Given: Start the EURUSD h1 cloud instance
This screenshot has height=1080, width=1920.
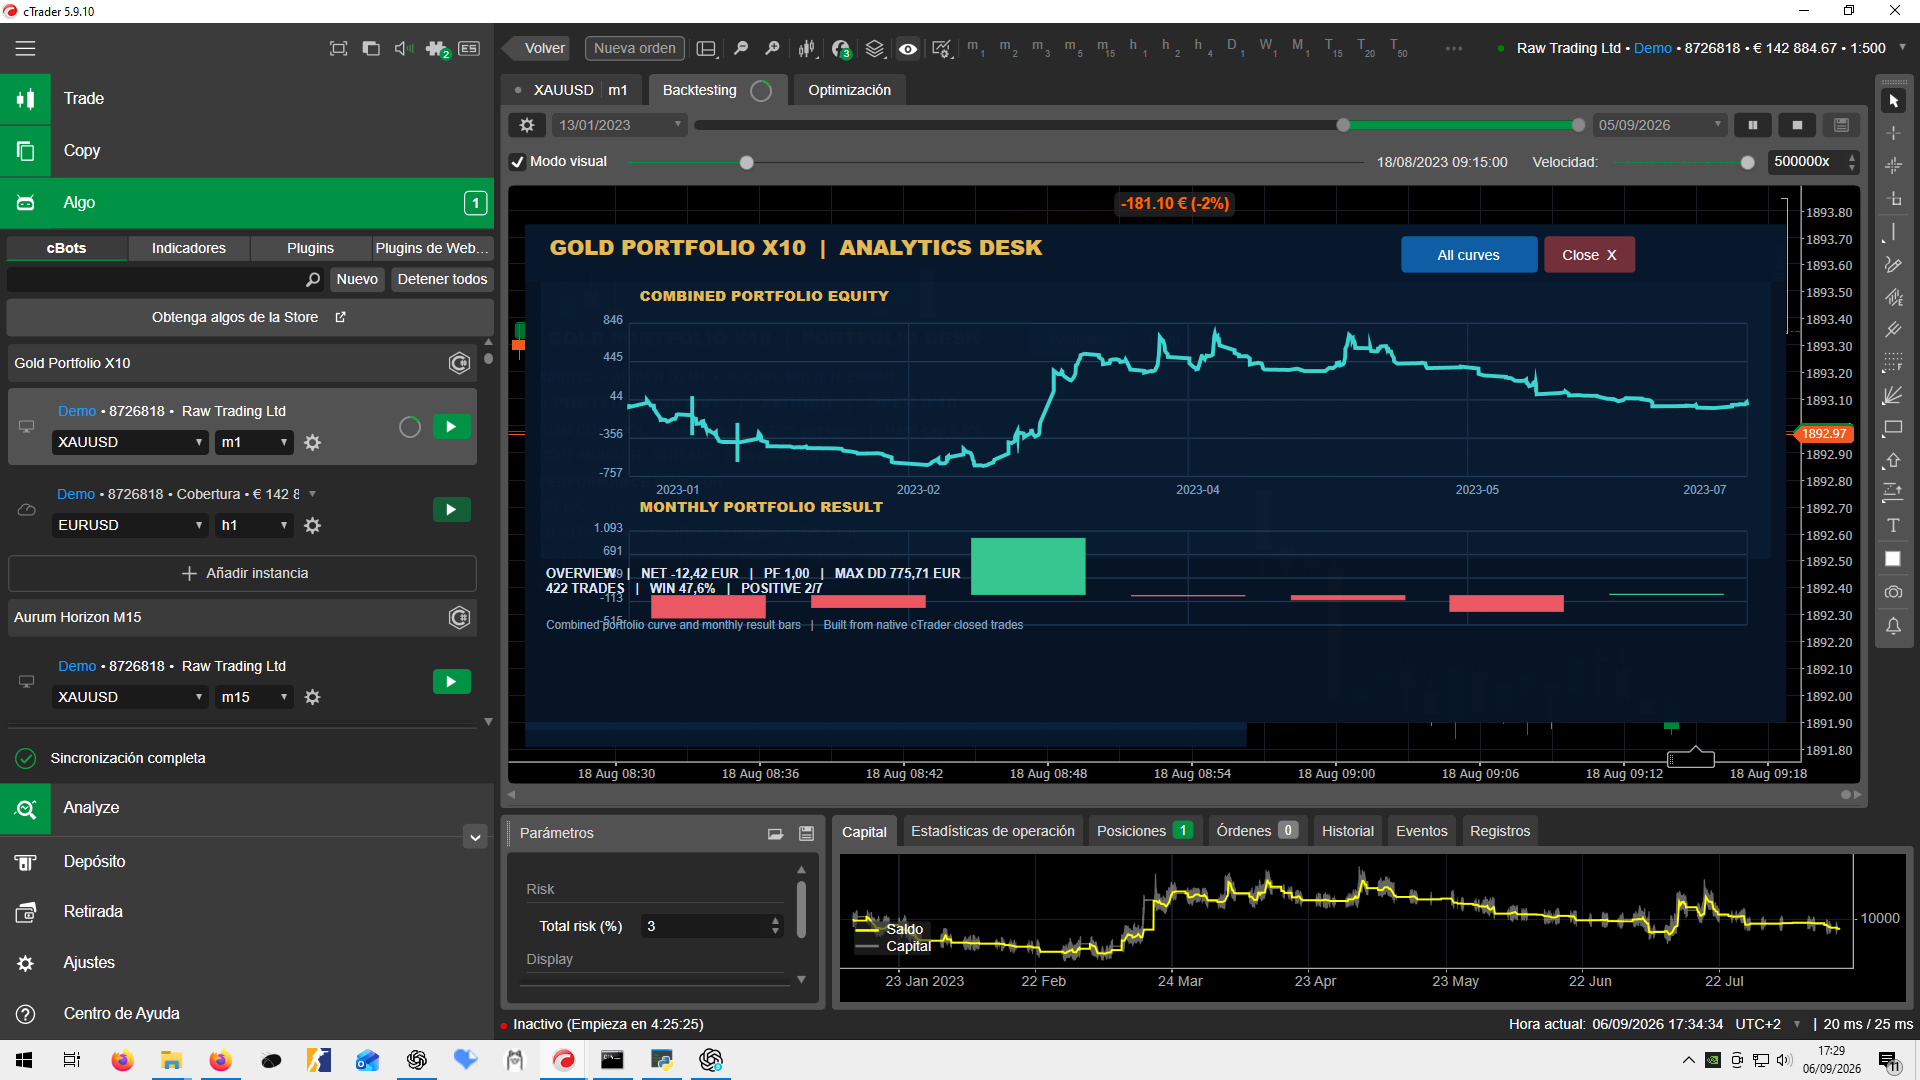Looking at the screenshot, I should [451, 510].
